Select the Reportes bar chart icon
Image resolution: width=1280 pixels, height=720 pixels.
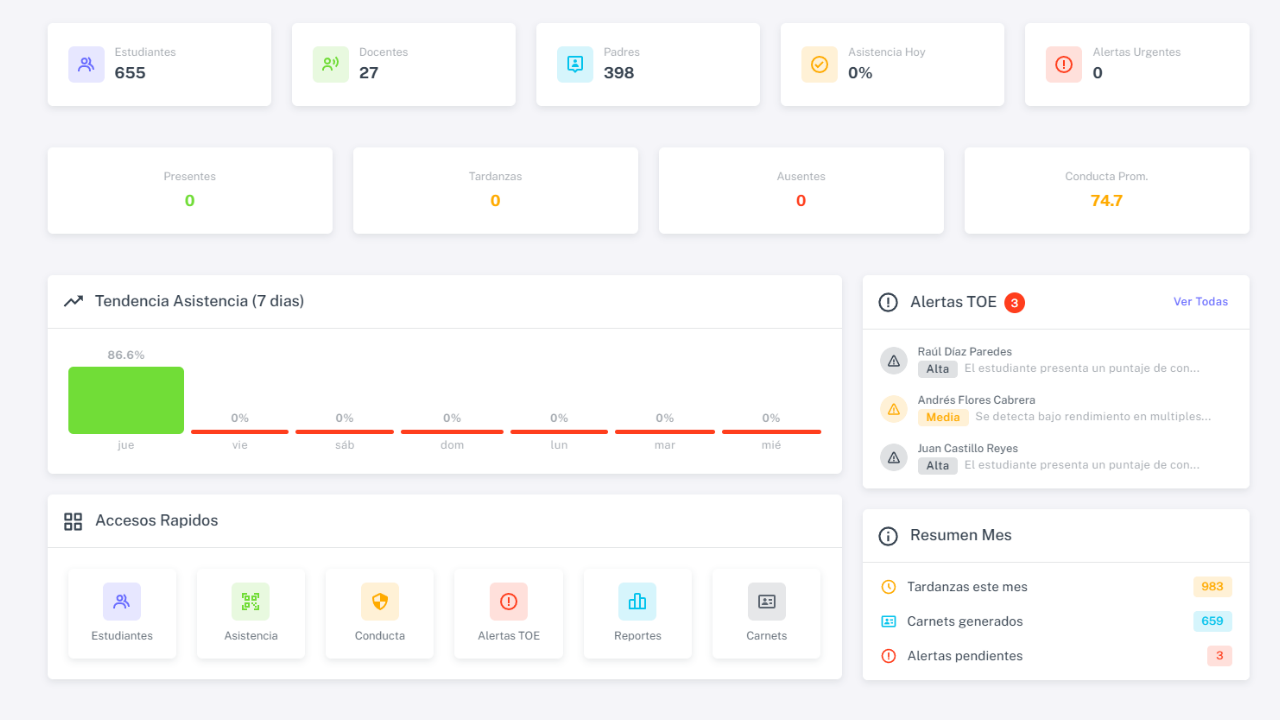click(637, 601)
